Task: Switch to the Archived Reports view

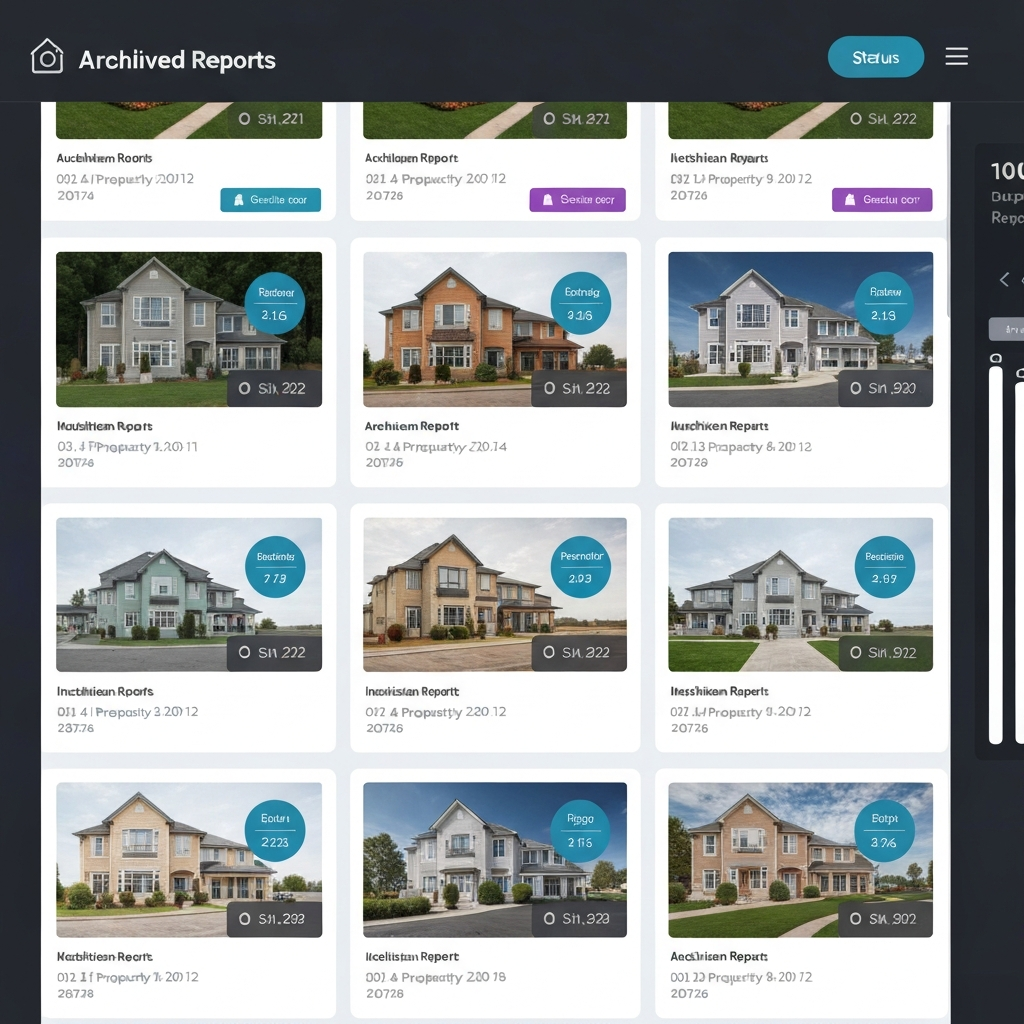Action: coord(176,60)
